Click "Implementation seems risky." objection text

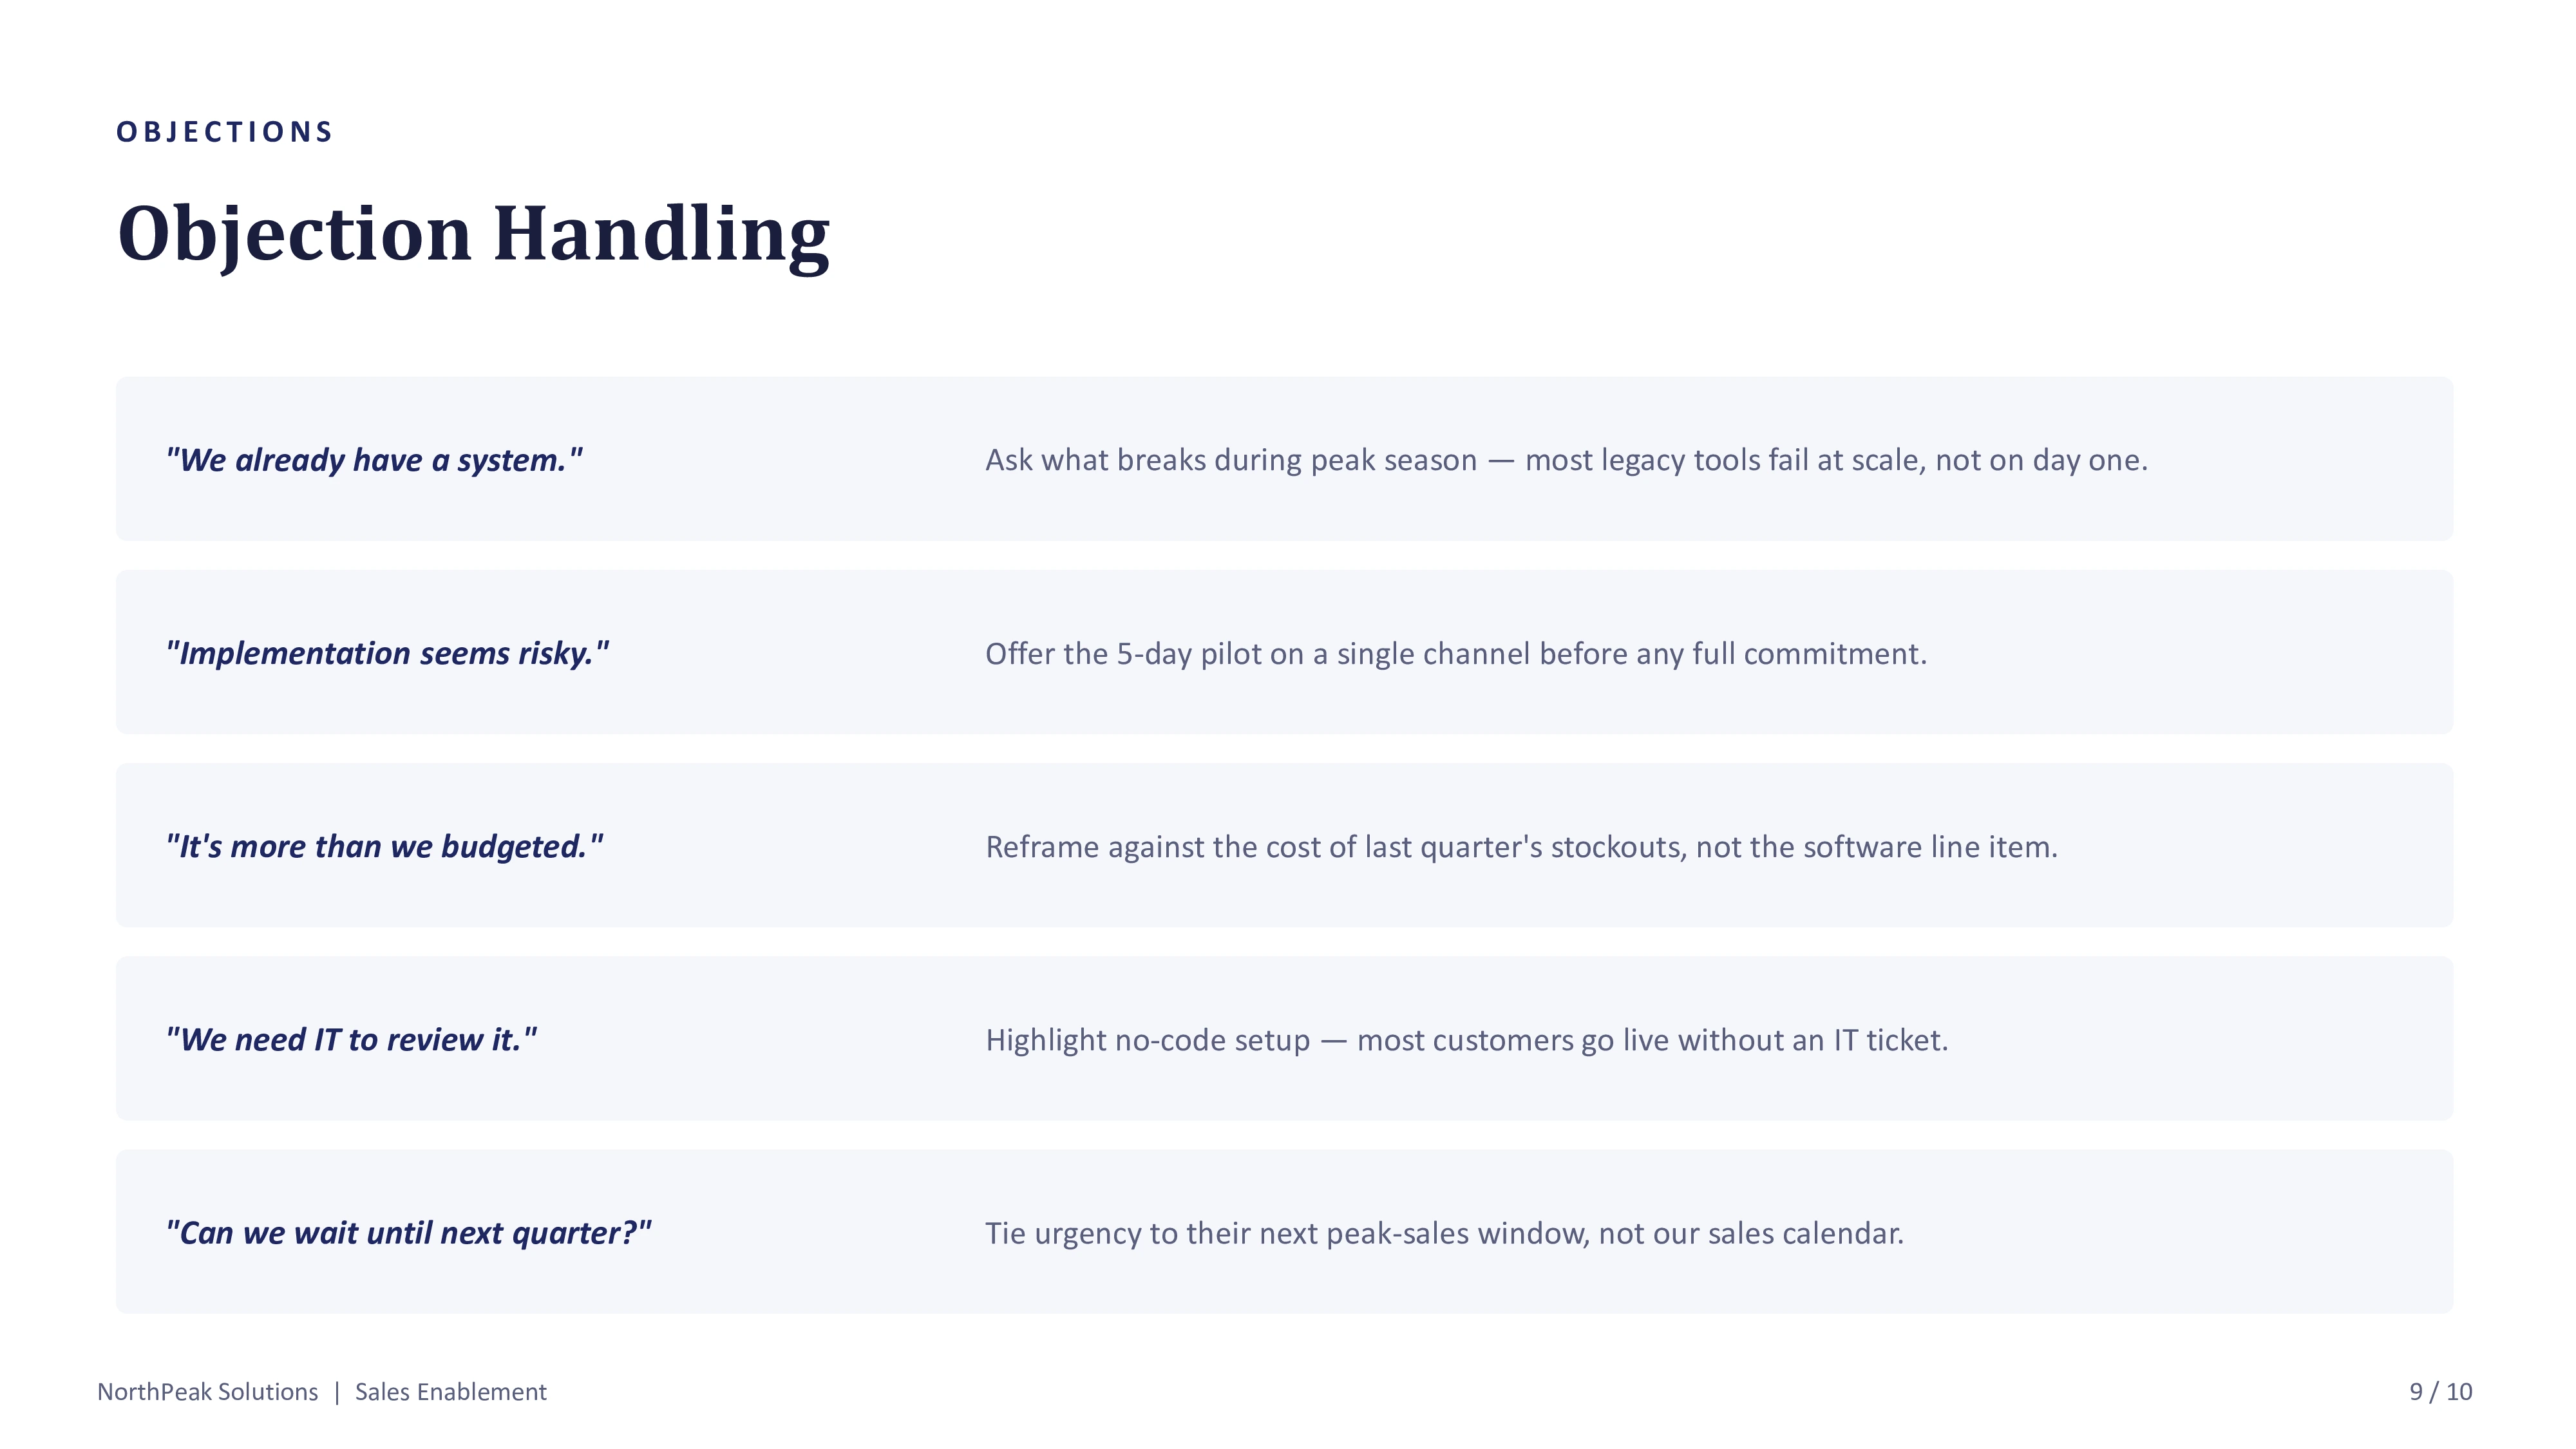(x=387, y=653)
